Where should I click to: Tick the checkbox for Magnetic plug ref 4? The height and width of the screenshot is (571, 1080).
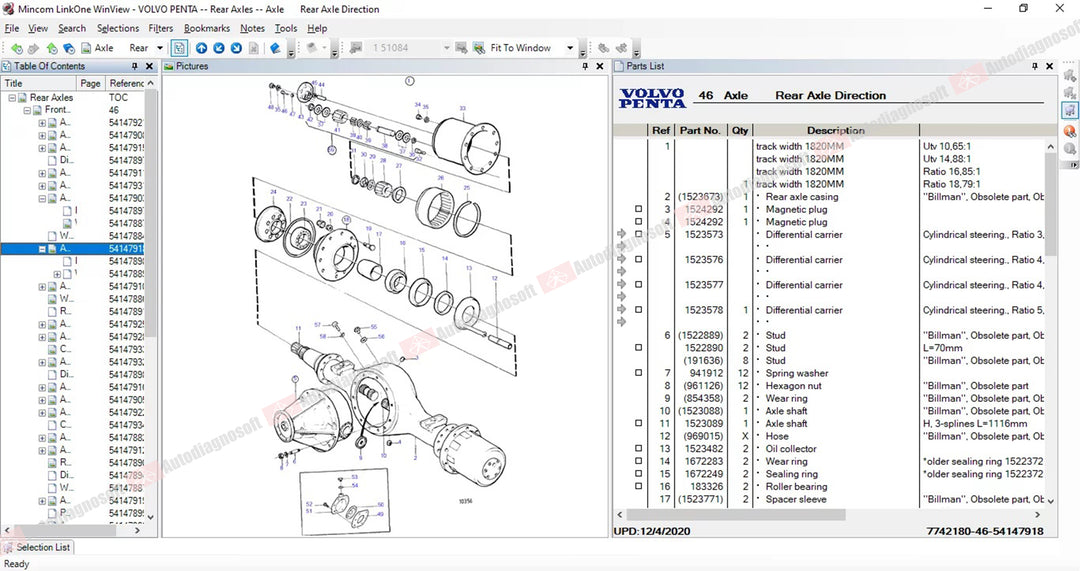[638, 221]
